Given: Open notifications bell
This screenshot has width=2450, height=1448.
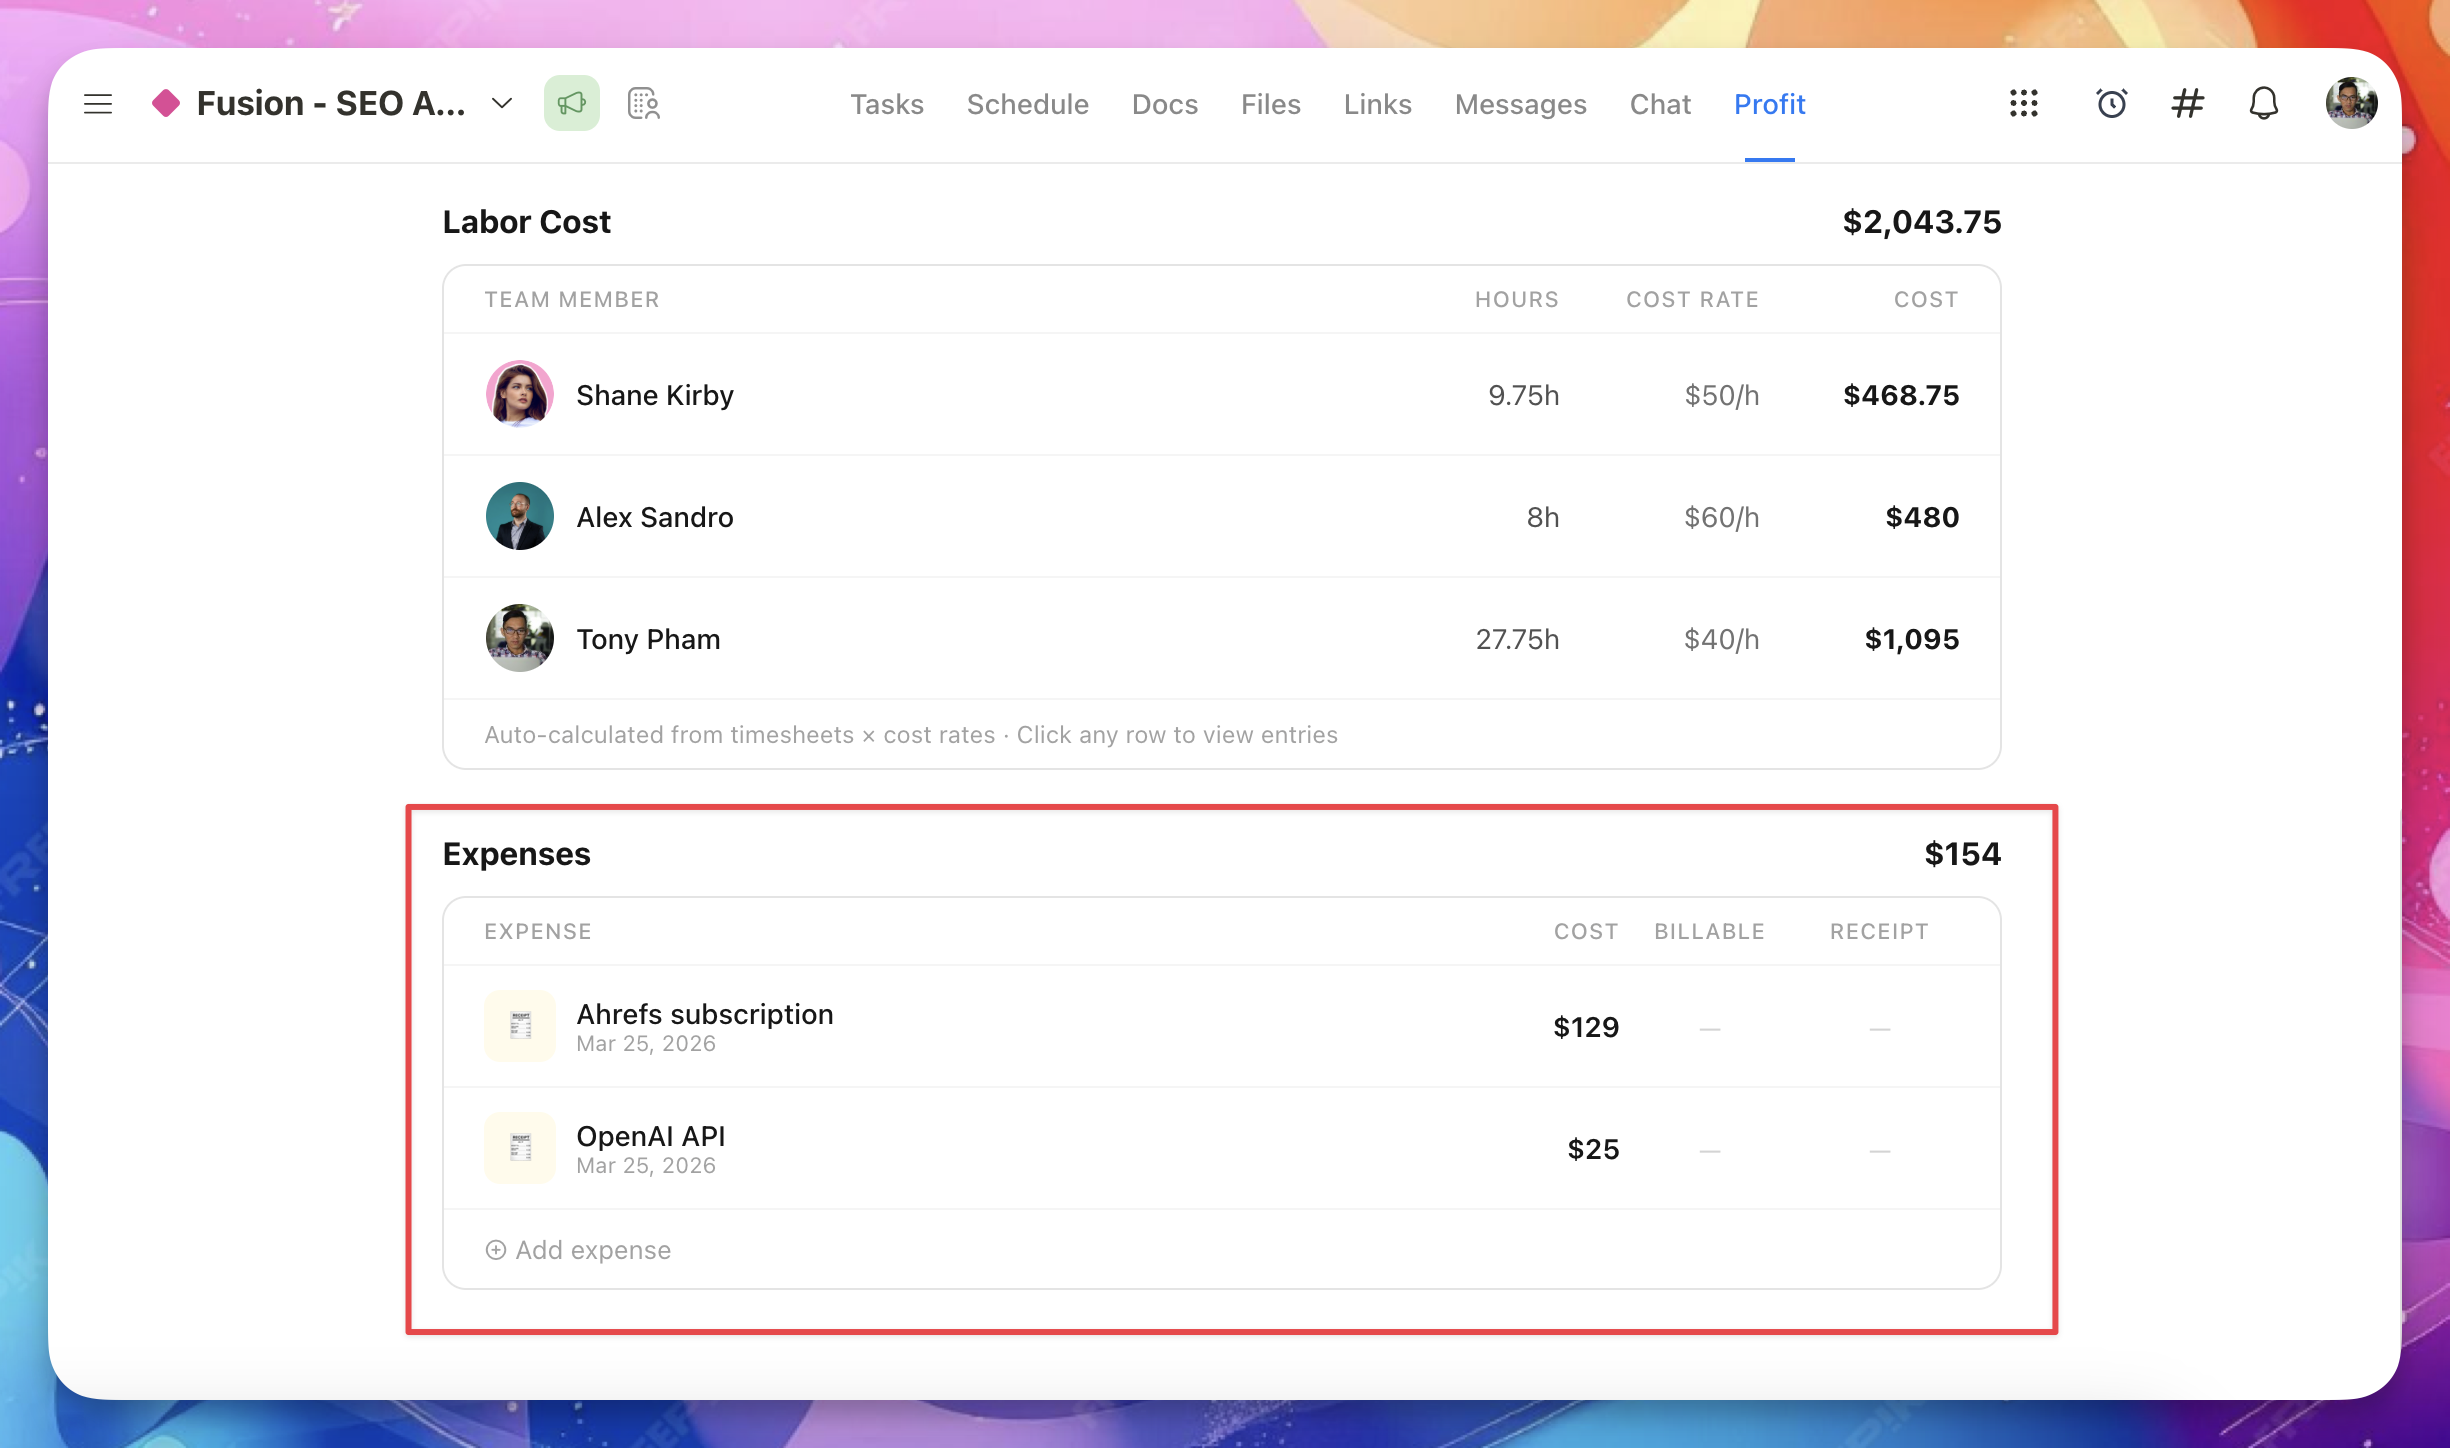Looking at the screenshot, I should pyautogui.click(x=2263, y=104).
